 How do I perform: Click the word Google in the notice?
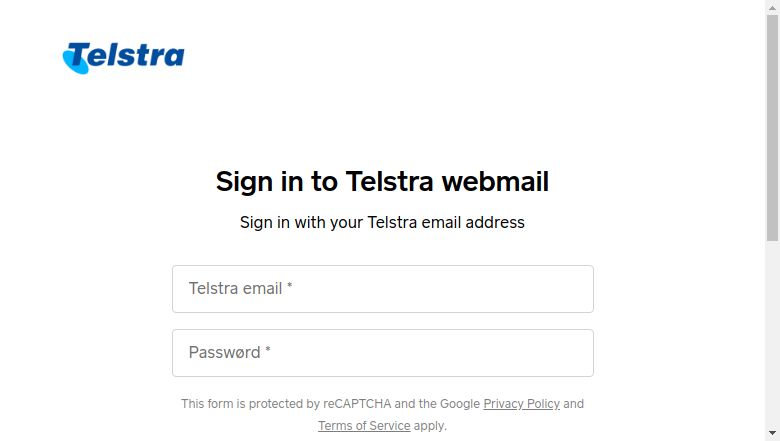click(460, 404)
